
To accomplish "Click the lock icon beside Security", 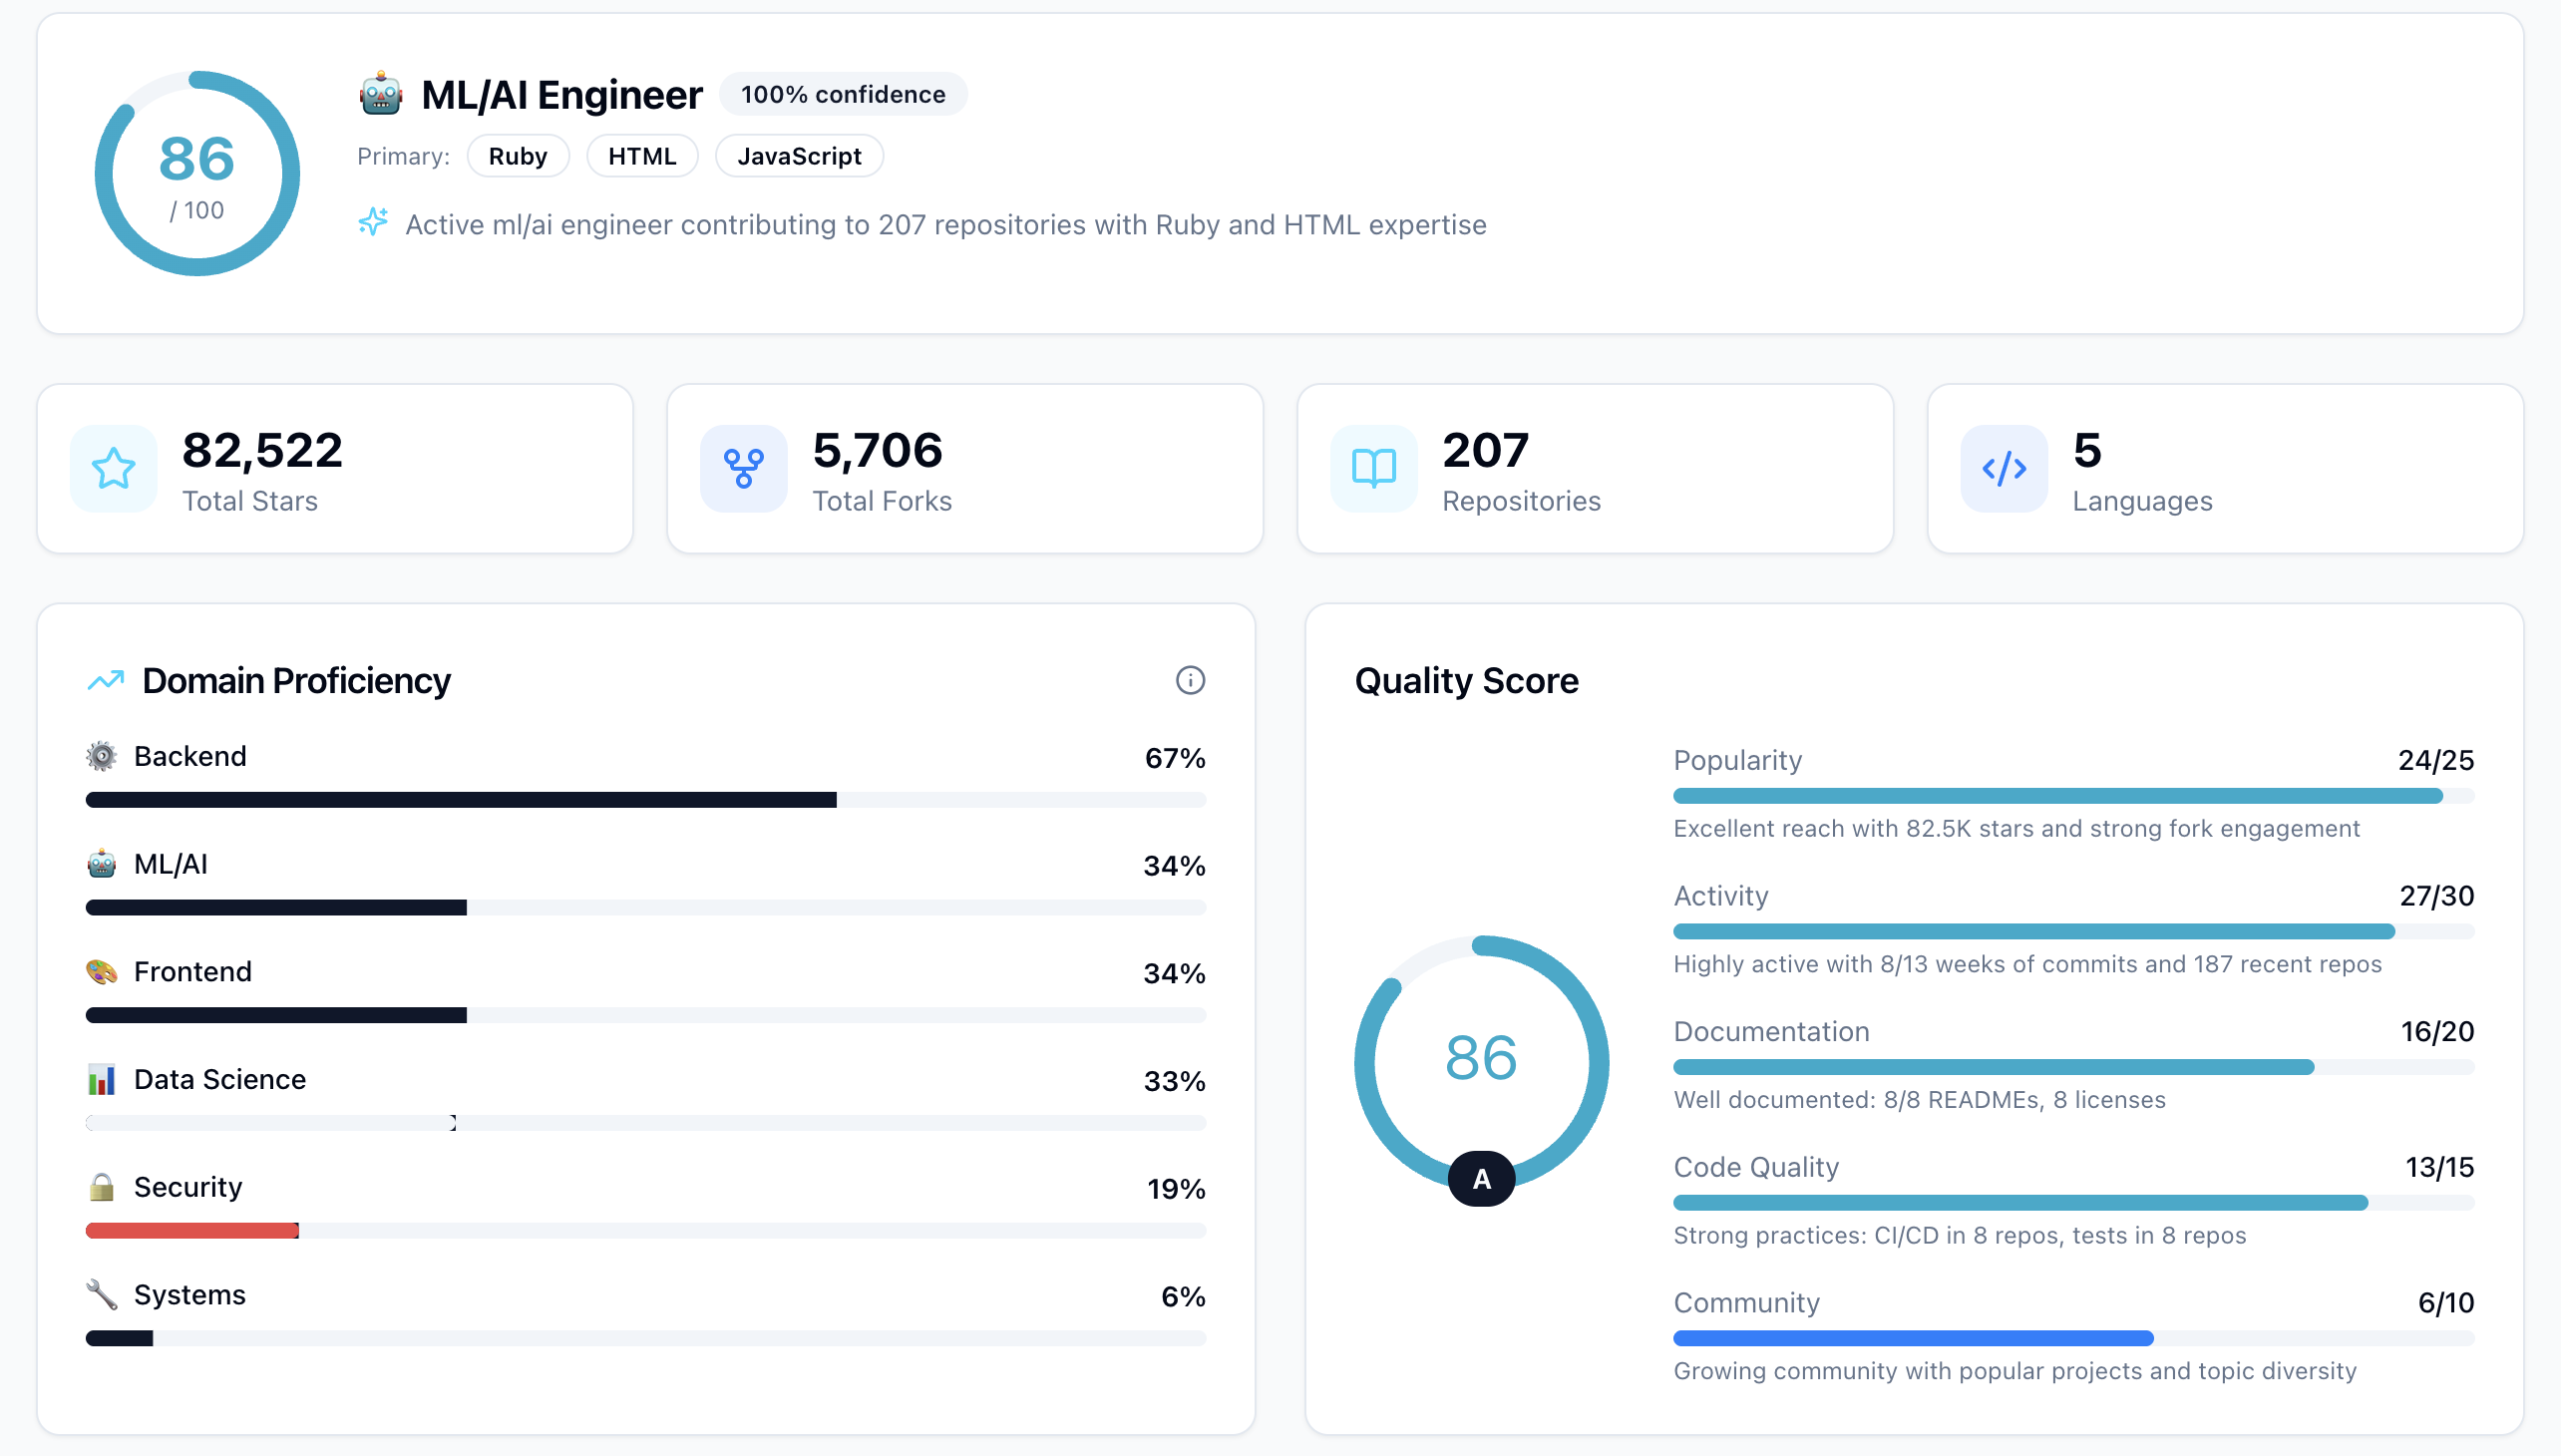I will coord(101,1187).
